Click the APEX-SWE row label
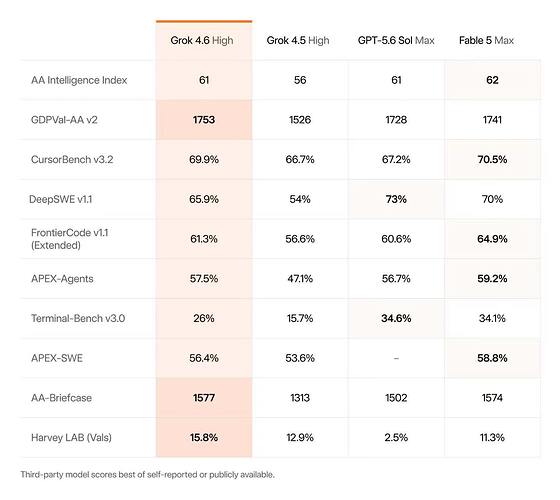560x500 pixels. (57, 358)
